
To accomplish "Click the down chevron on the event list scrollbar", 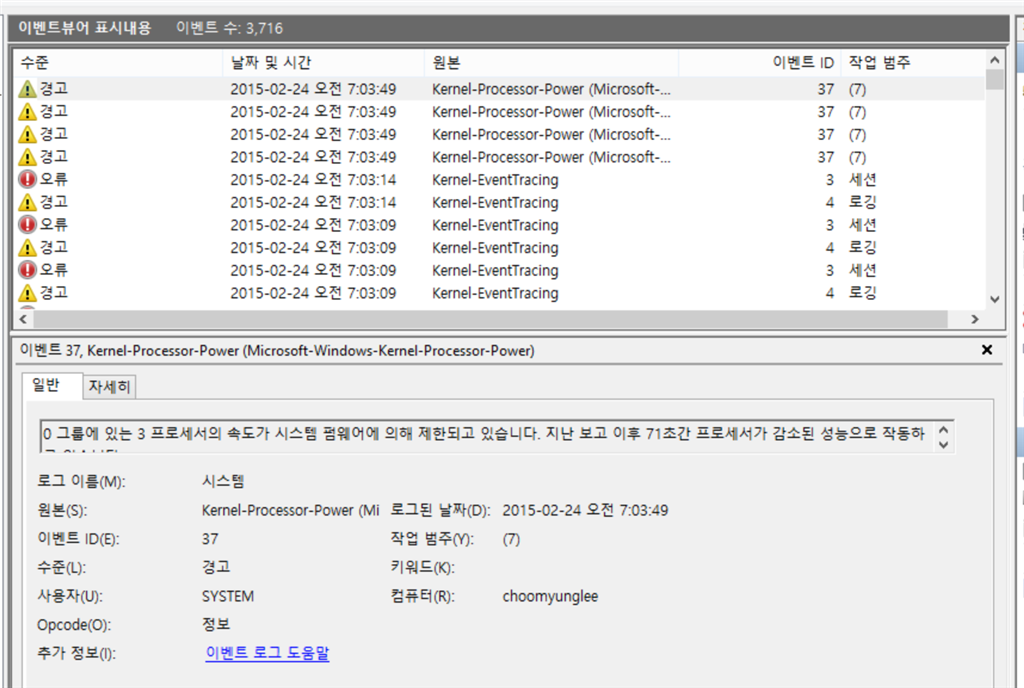I will [x=996, y=297].
